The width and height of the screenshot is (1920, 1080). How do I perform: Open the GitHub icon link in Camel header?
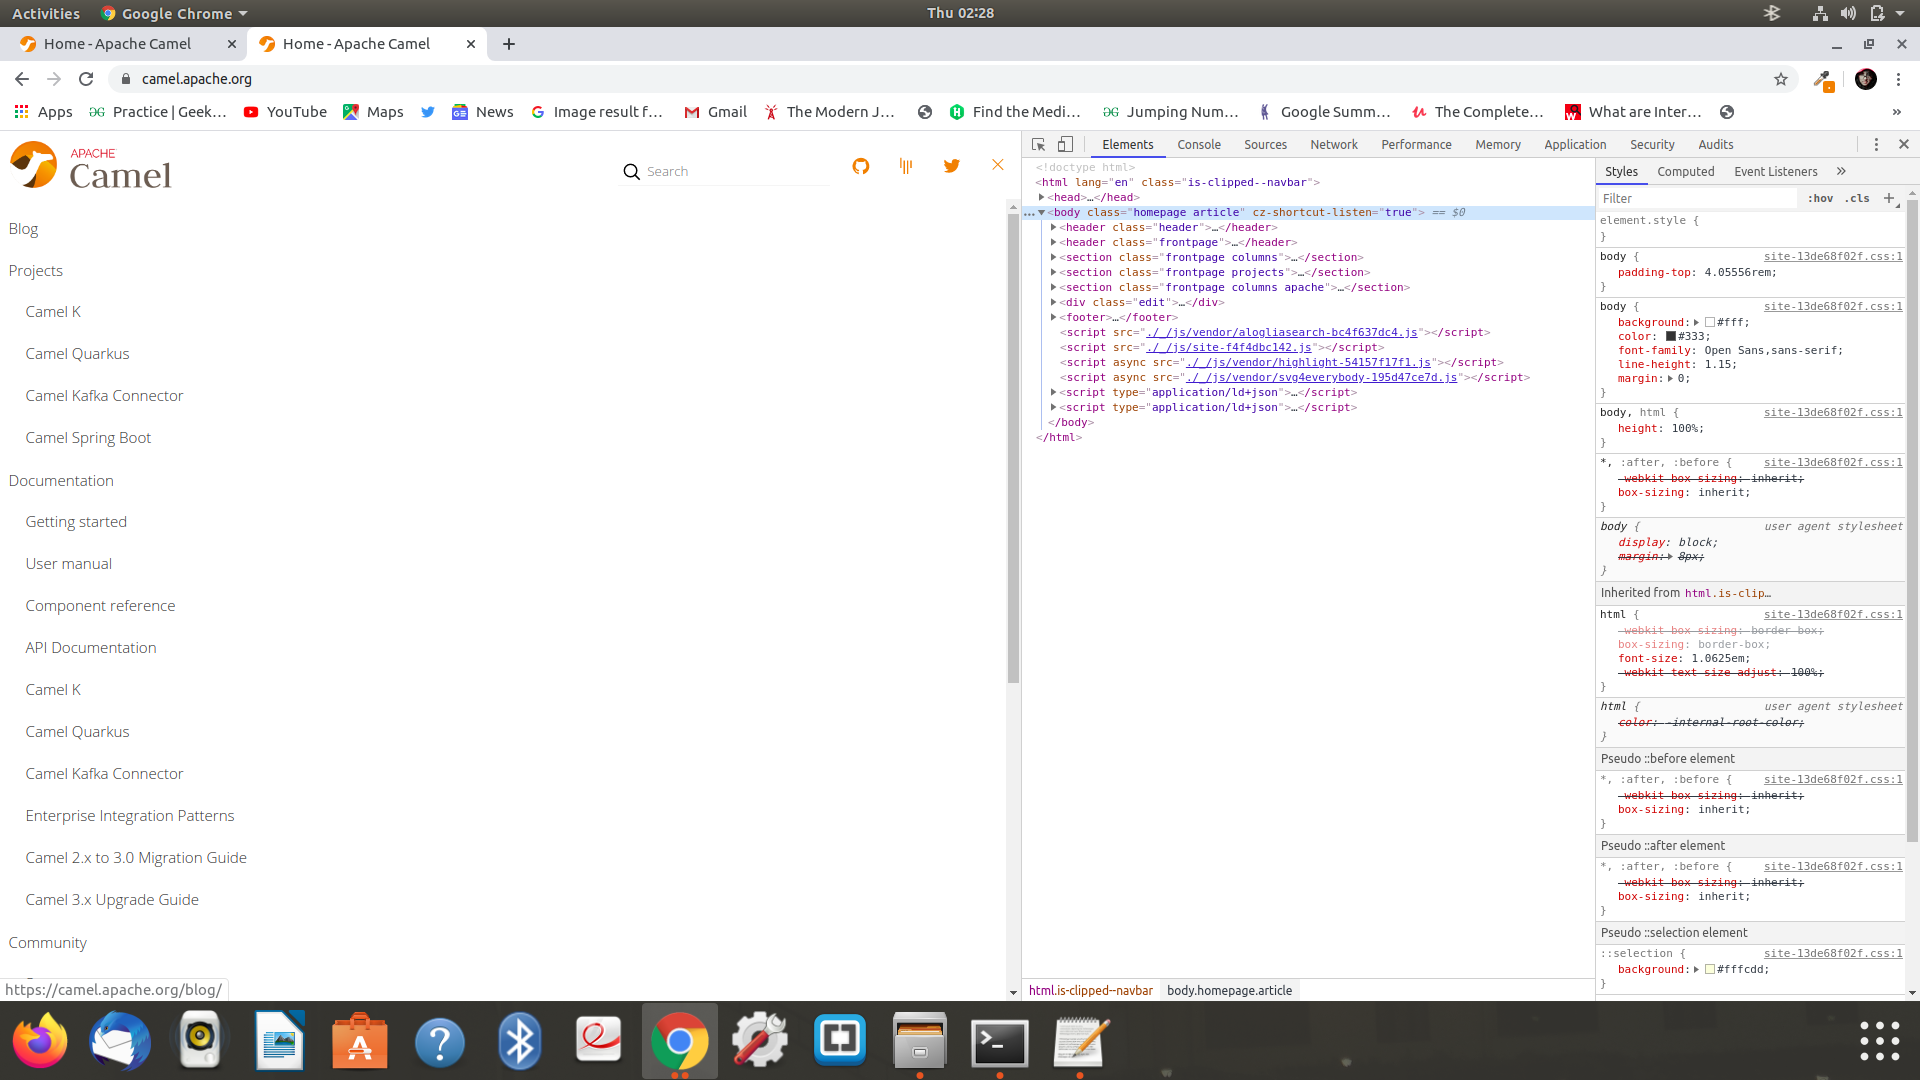[861, 166]
